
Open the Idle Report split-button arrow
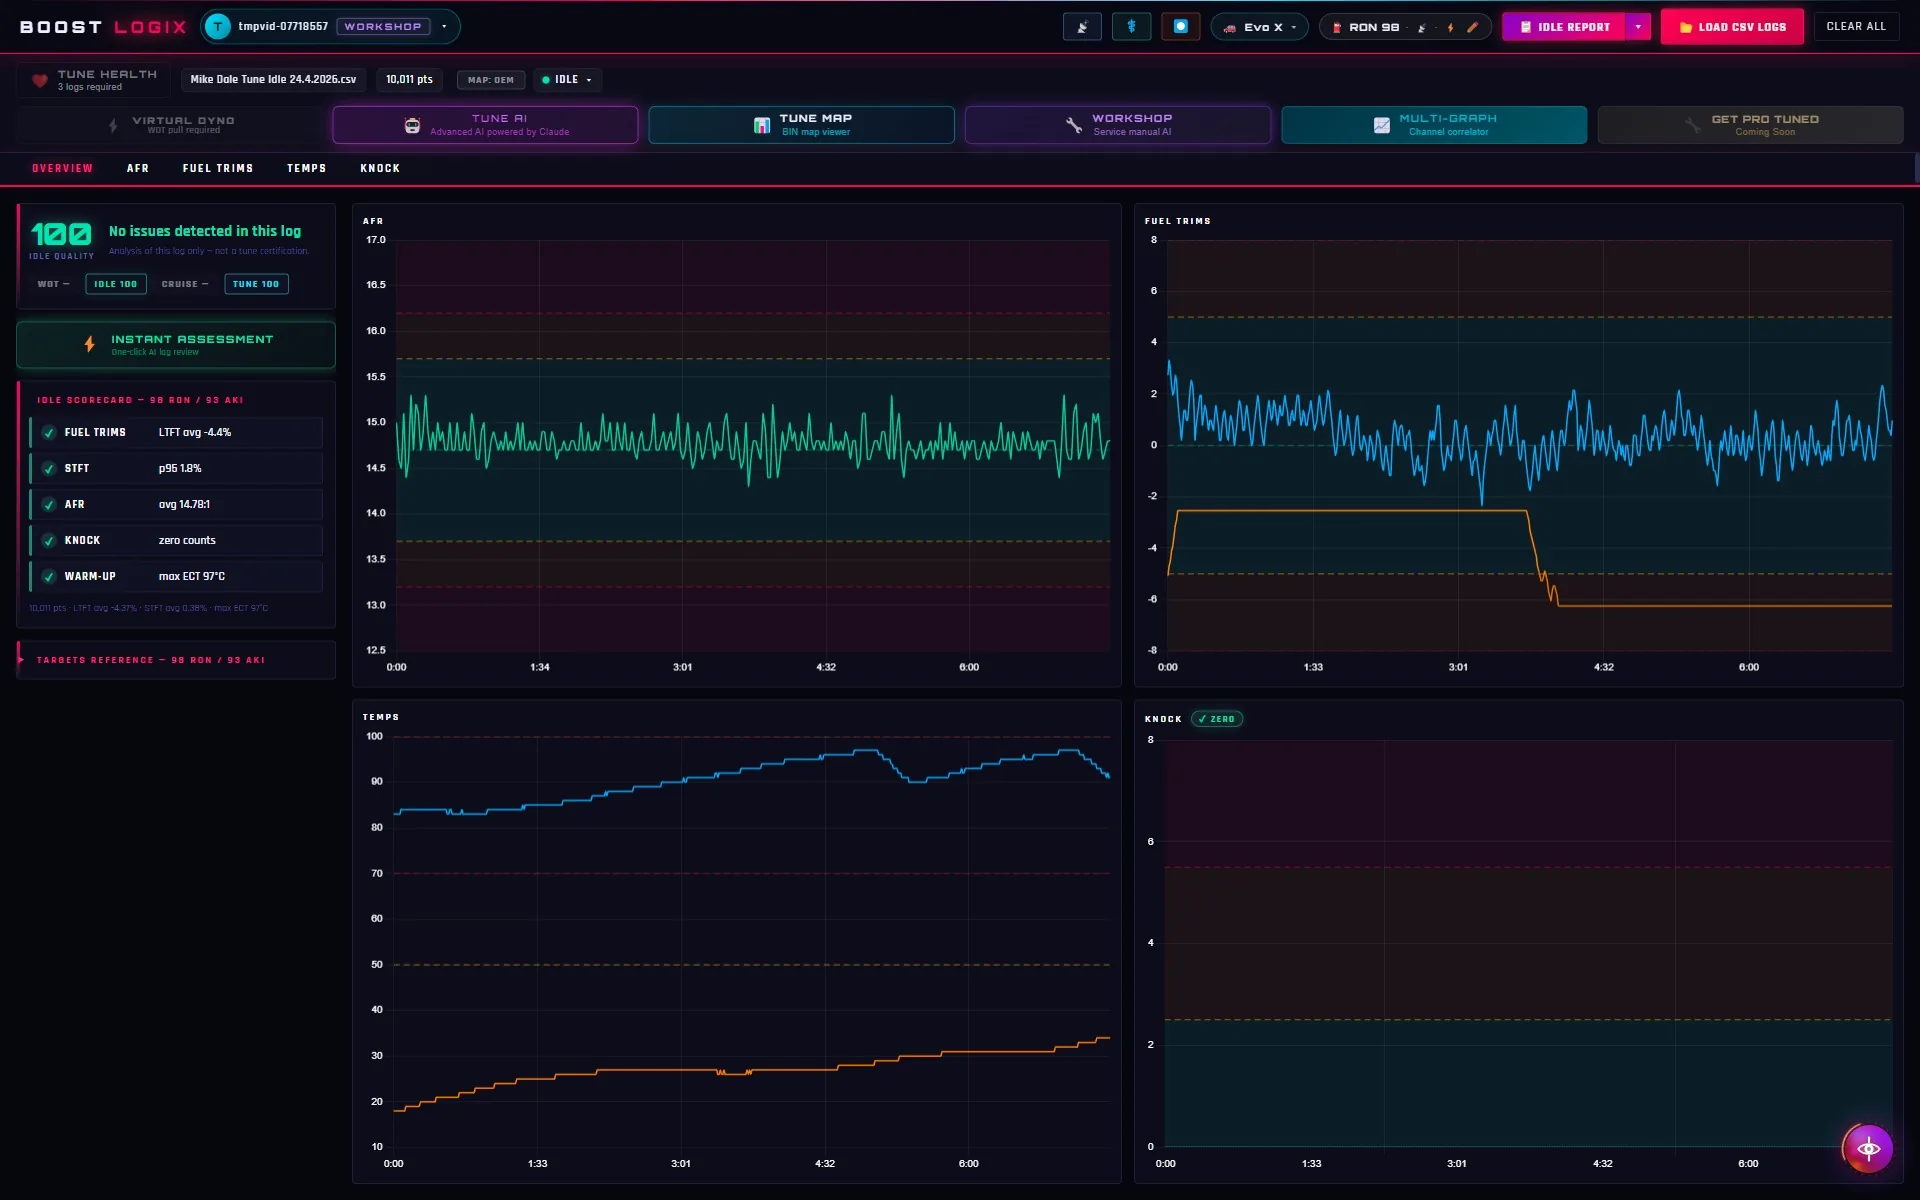[x=1638, y=27]
